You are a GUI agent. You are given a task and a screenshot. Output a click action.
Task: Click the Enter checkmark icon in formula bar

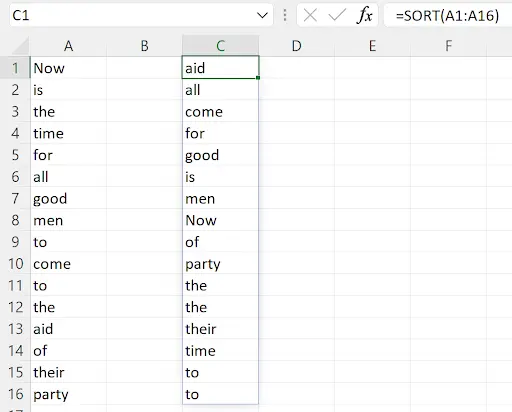tap(337, 15)
